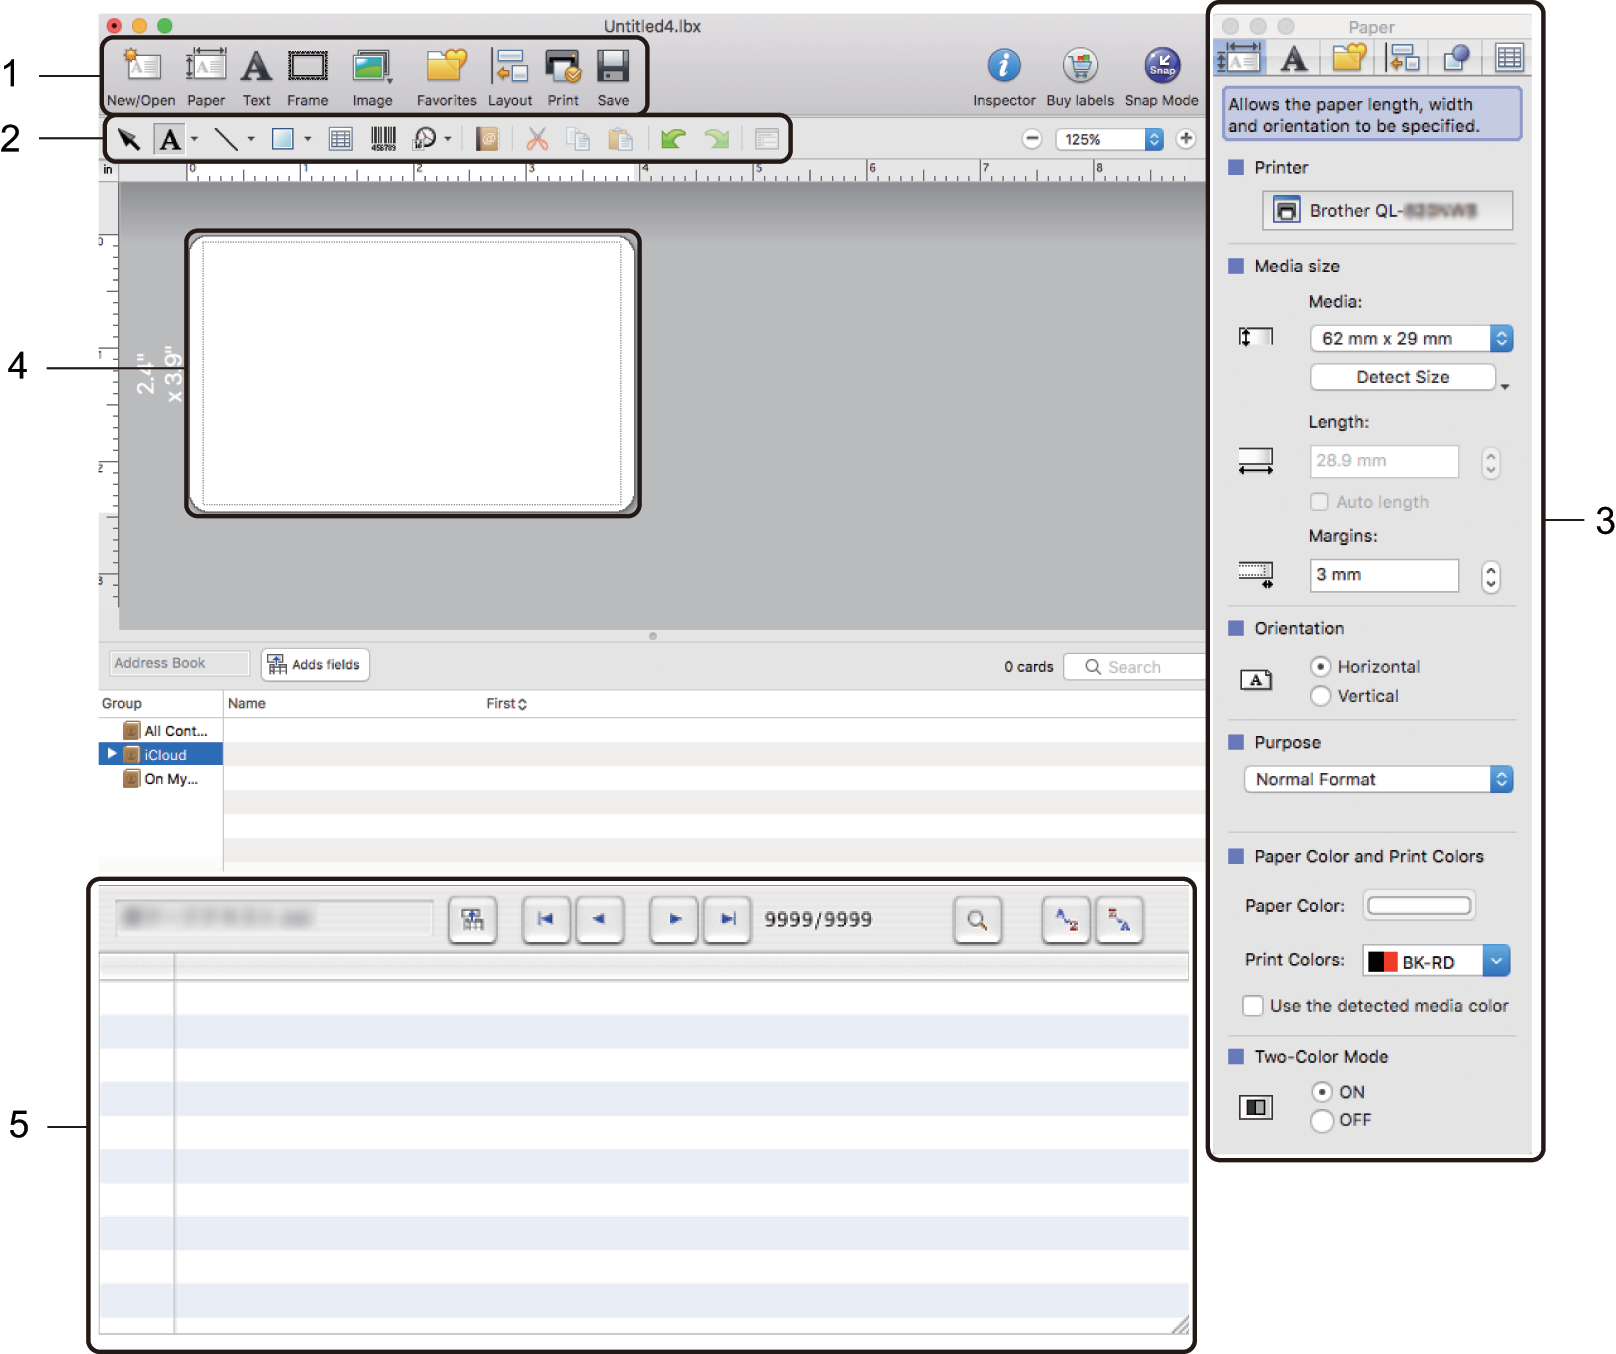The width and height of the screenshot is (1616, 1354).
Task: Open the Purpose Normal Format dropdown
Action: pyautogui.click(x=1378, y=779)
